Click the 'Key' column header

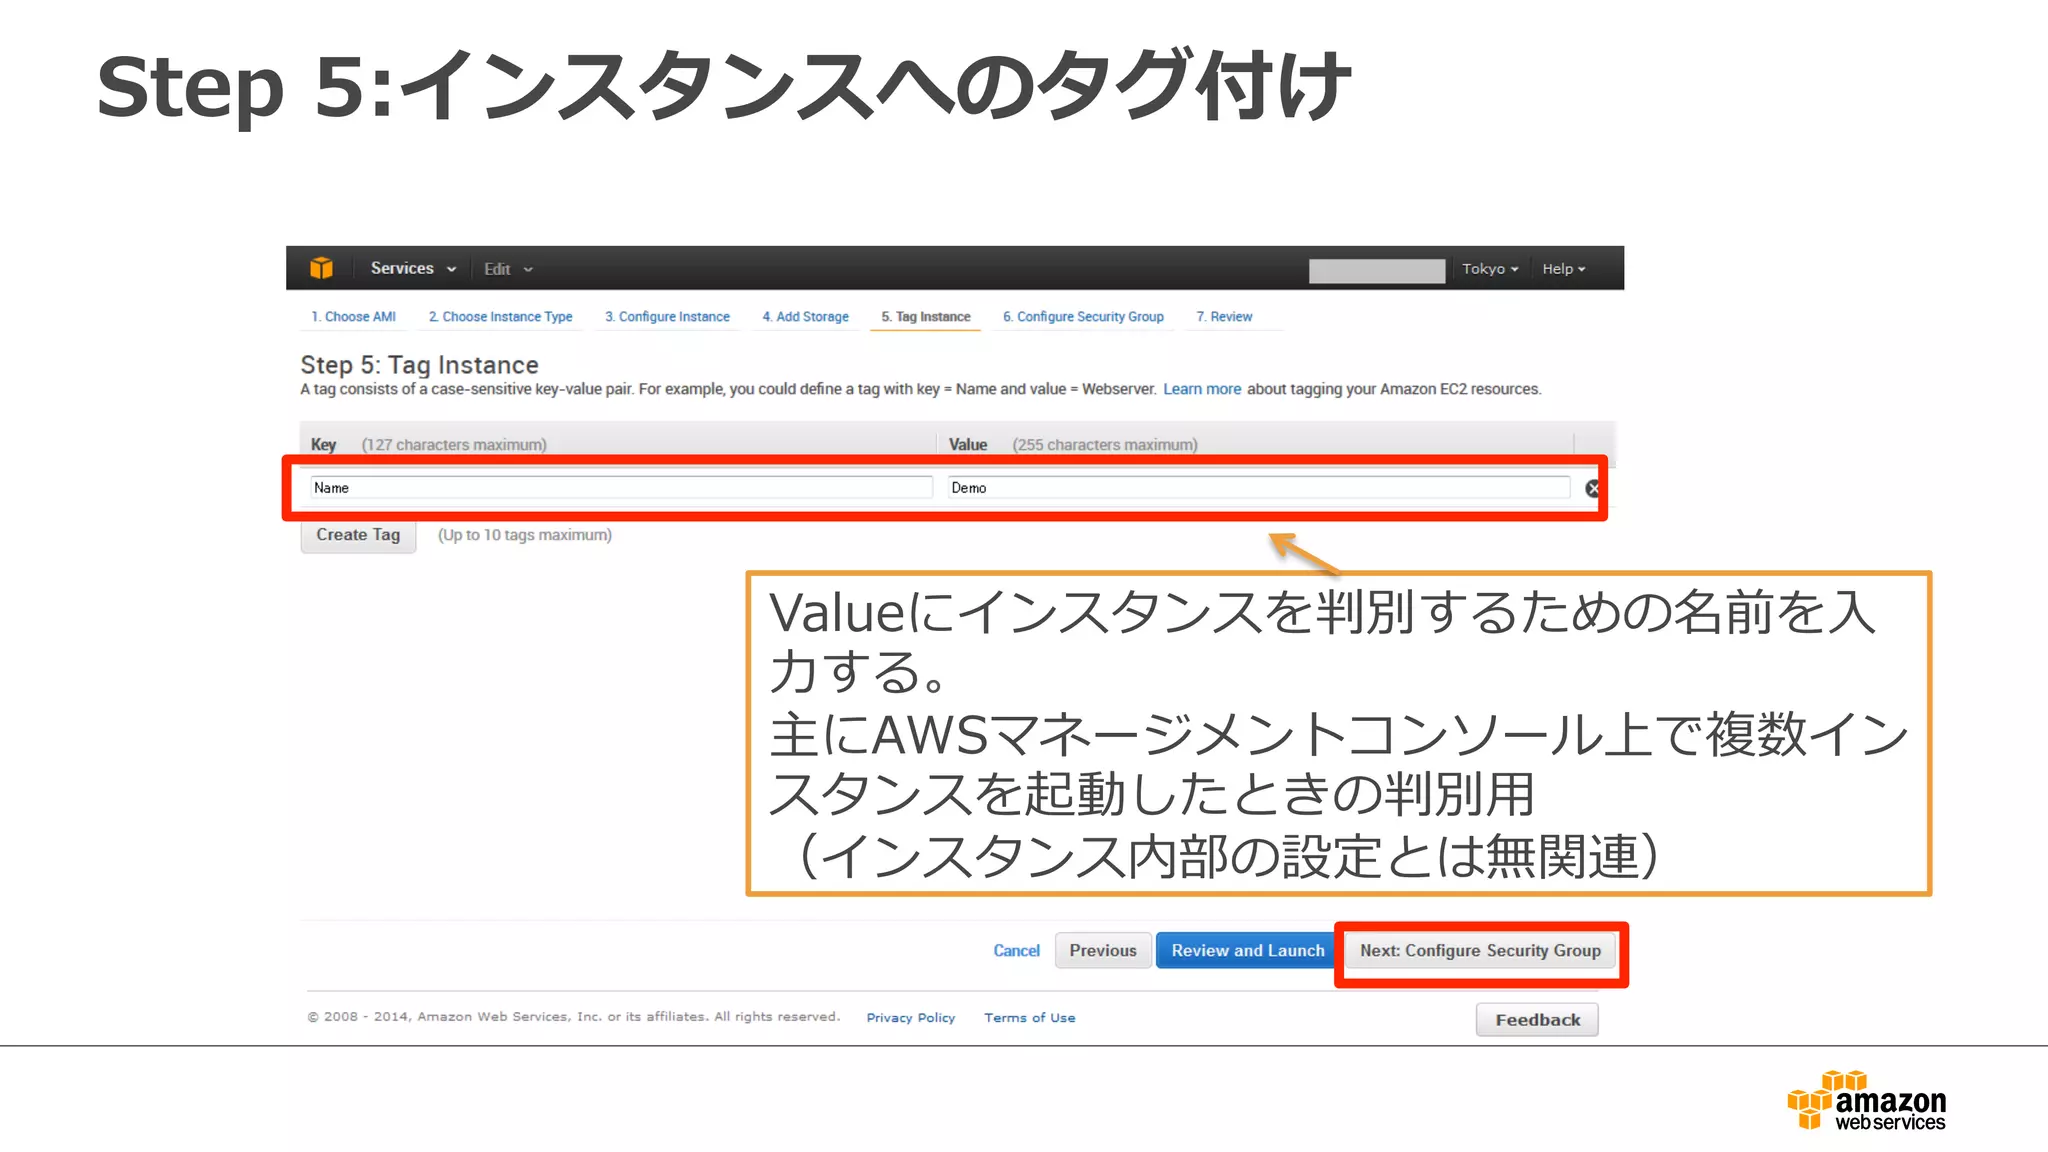(323, 445)
